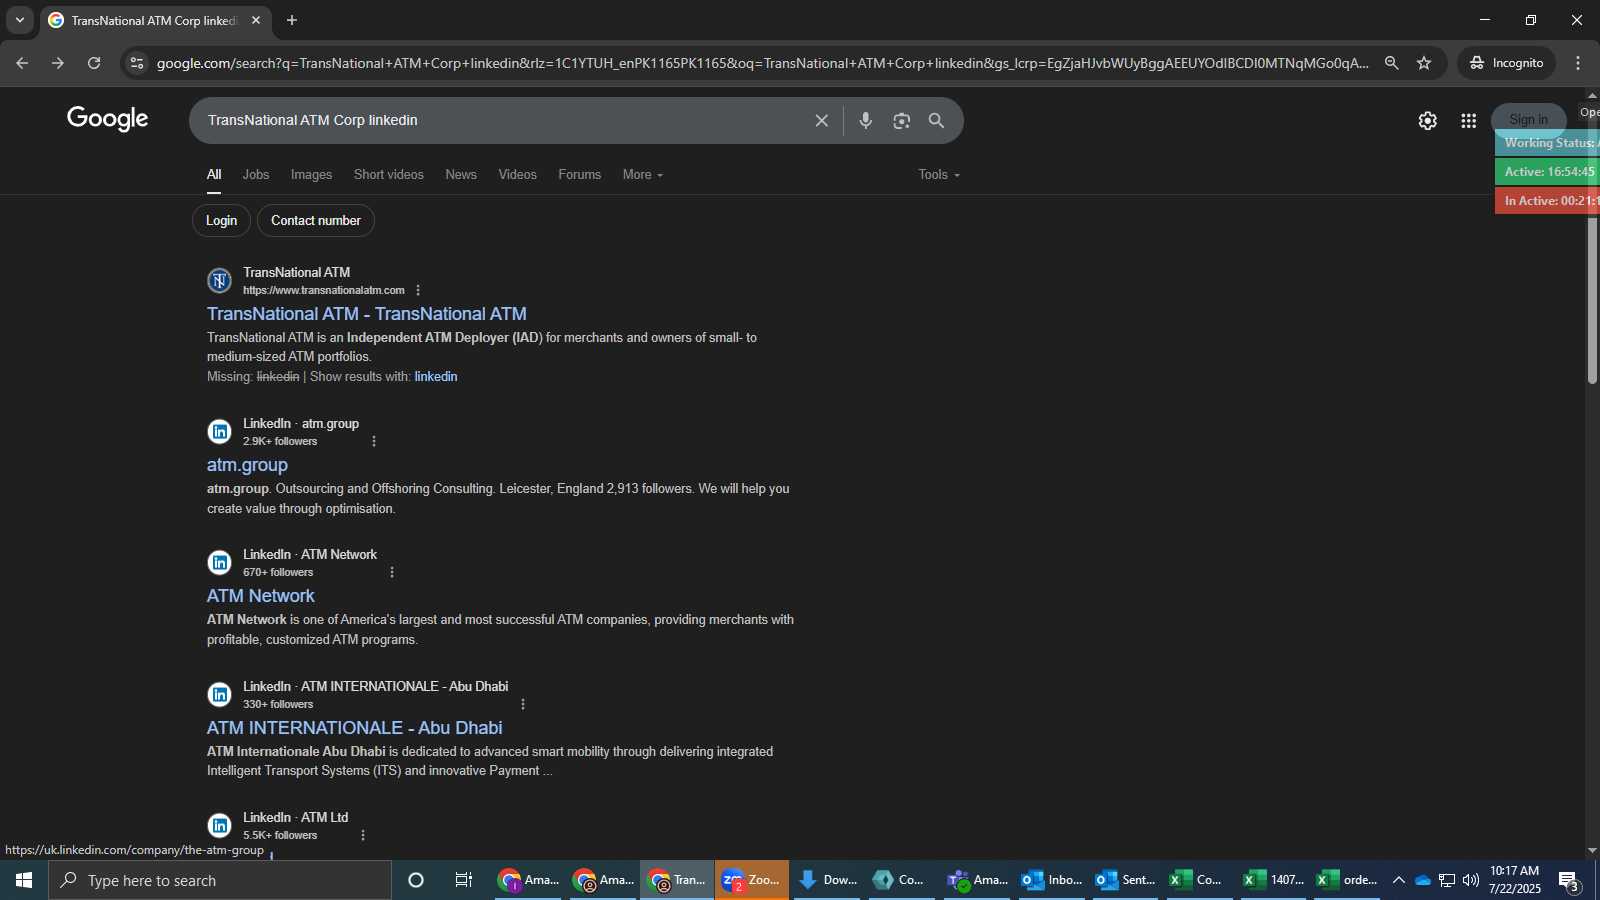Switch to the Videos tab
The height and width of the screenshot is (900, 1600).
tap(517, 174)
